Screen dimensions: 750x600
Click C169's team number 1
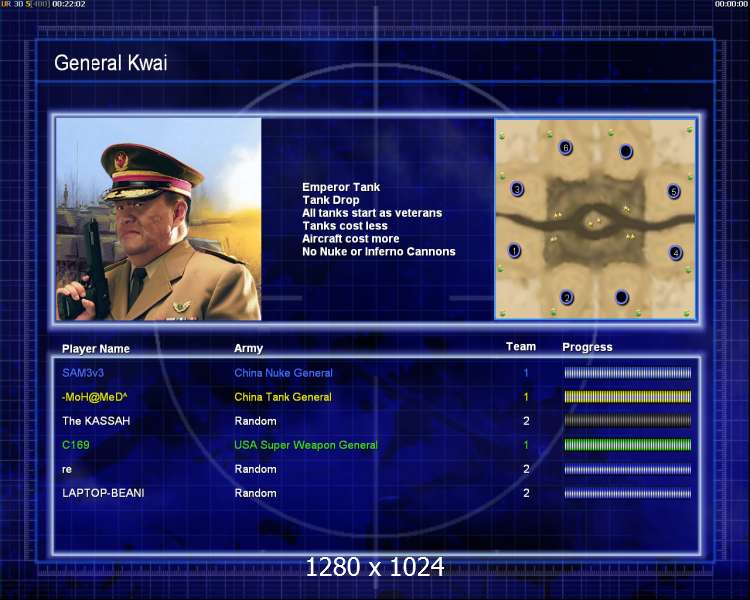tap(526, 445)
